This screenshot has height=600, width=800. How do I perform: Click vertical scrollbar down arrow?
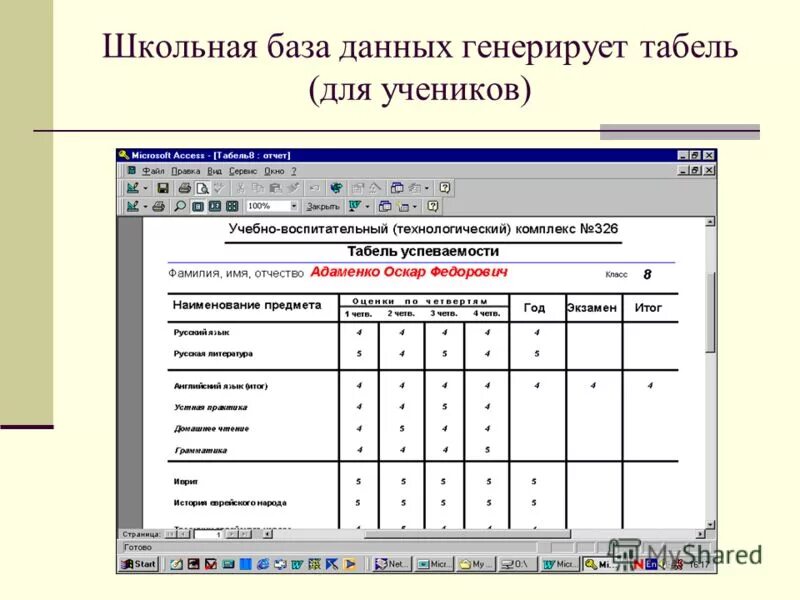pyautogui.click(x=710, y=524)
